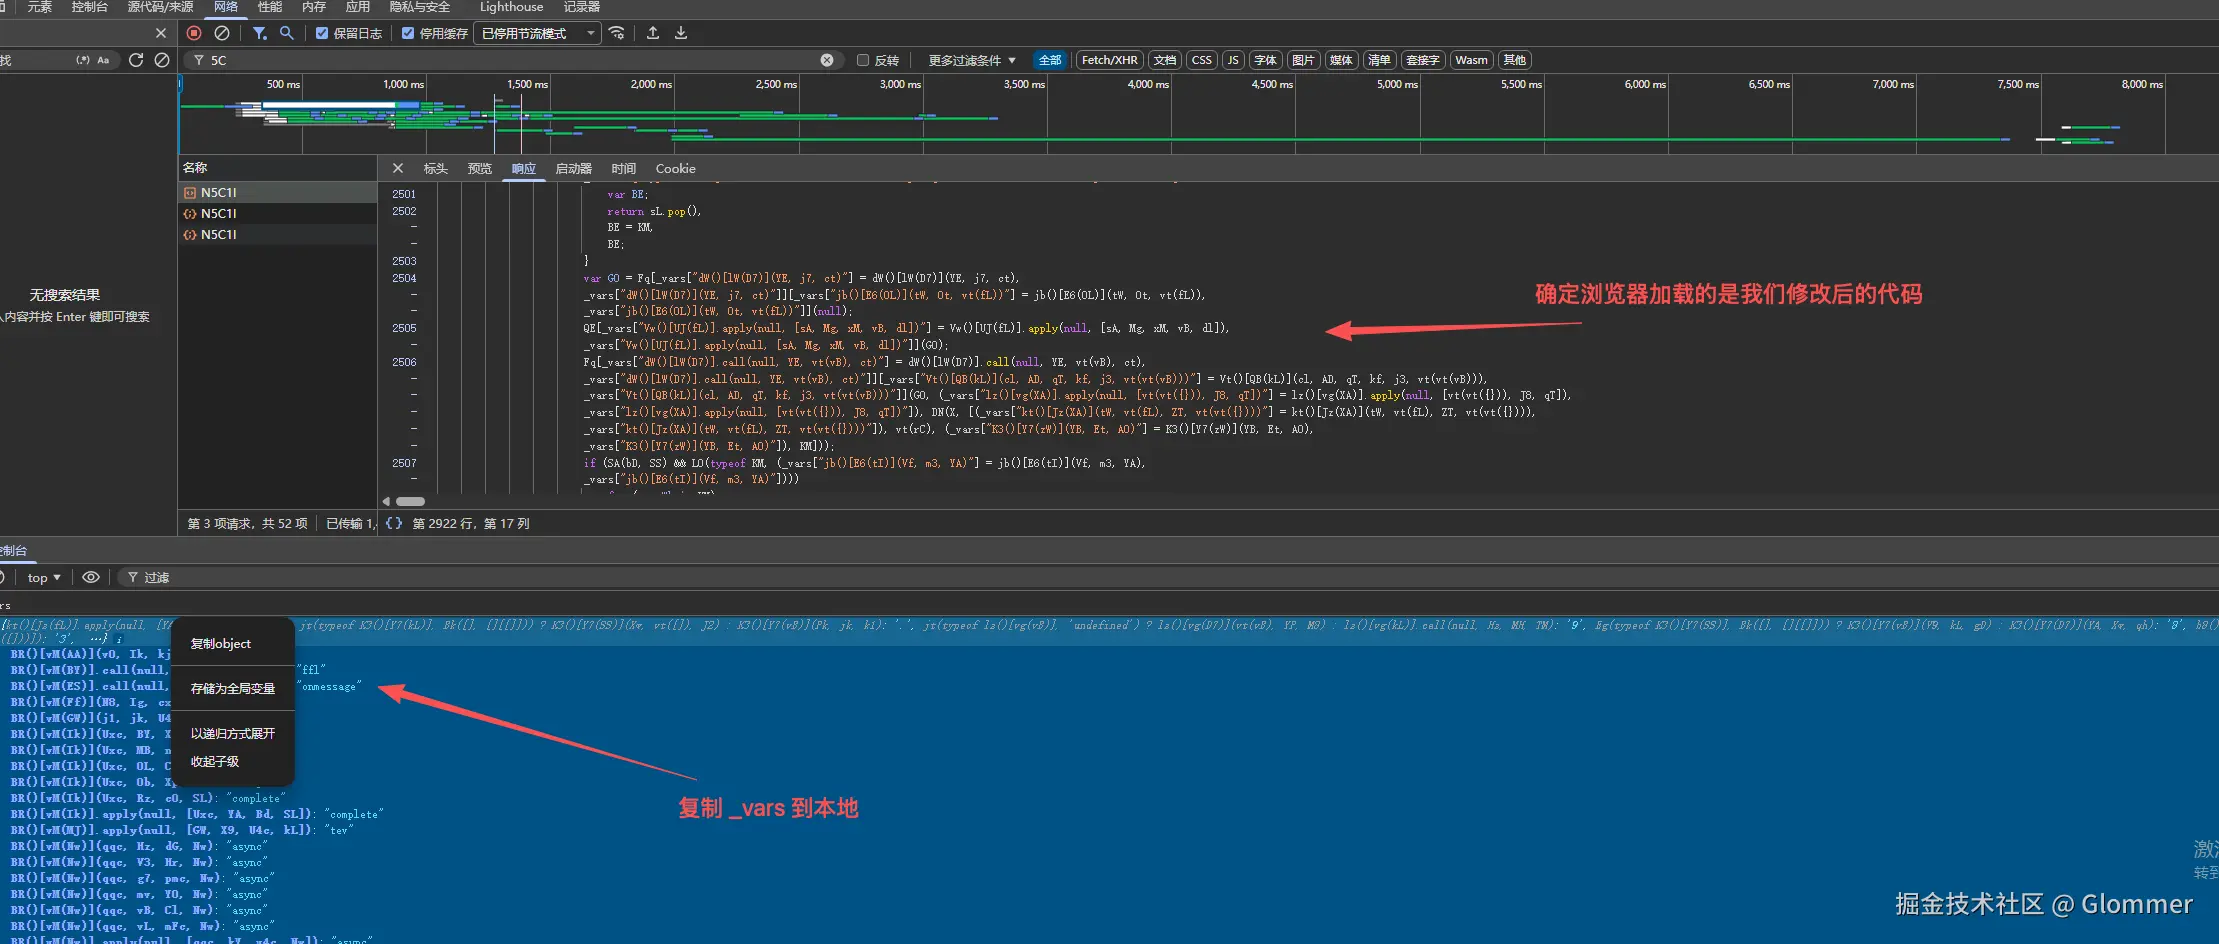Switch to the 预览 tab

480,168
